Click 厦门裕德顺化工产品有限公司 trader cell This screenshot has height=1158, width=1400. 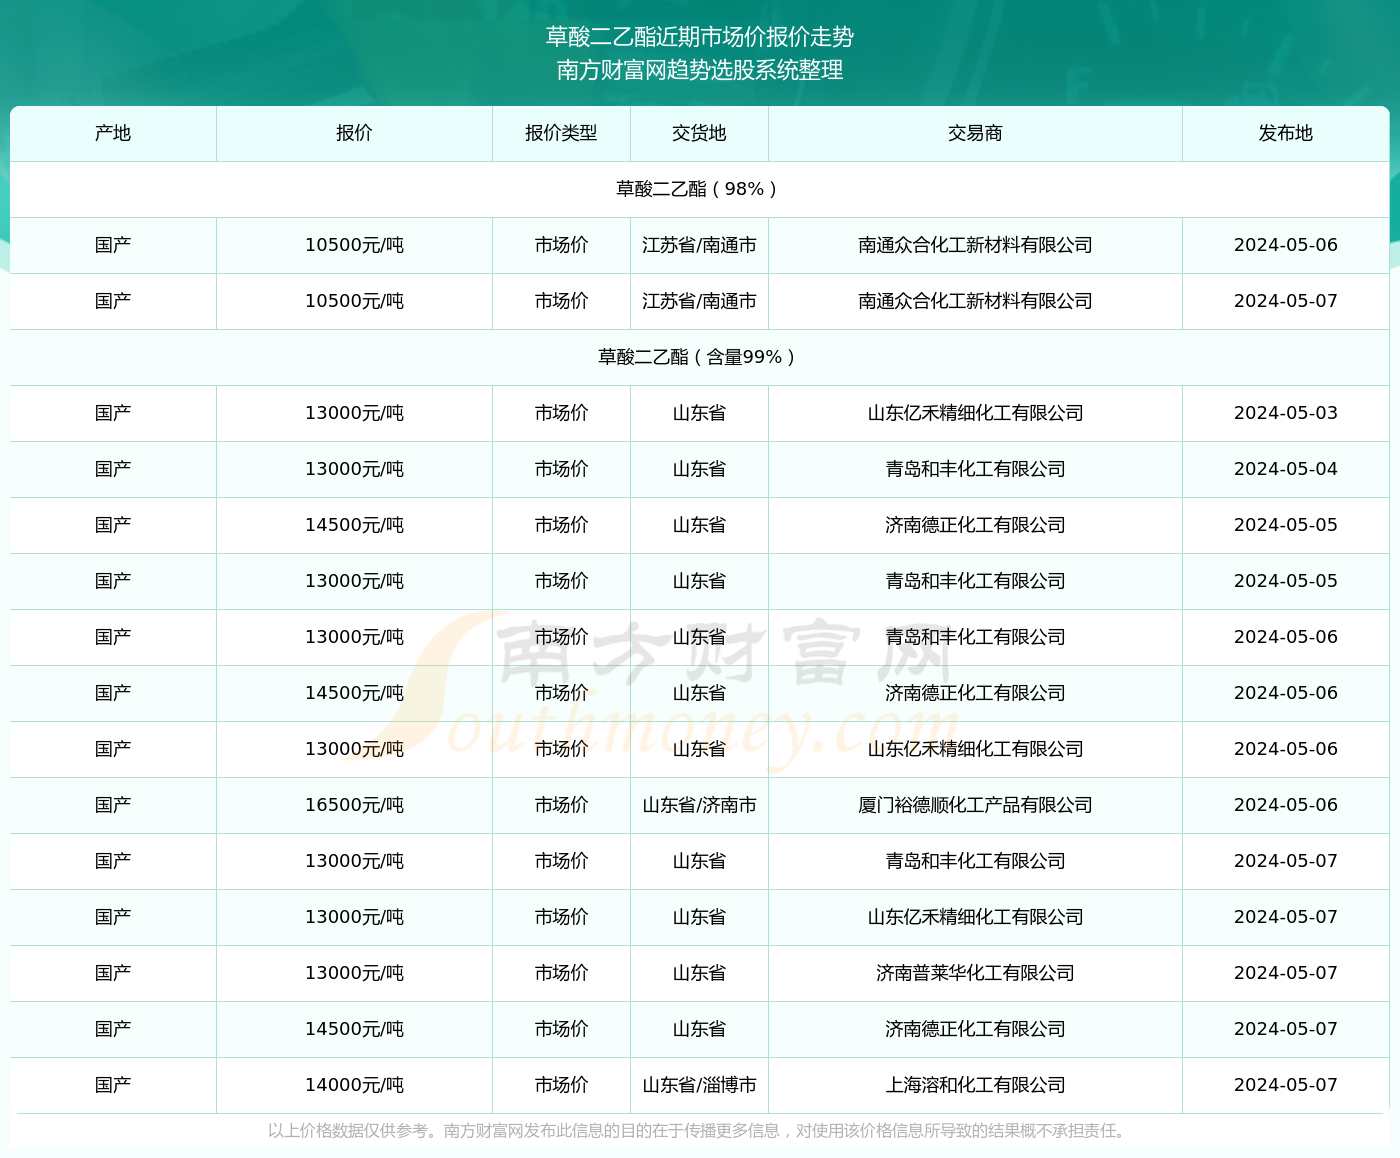pos(975,805)
